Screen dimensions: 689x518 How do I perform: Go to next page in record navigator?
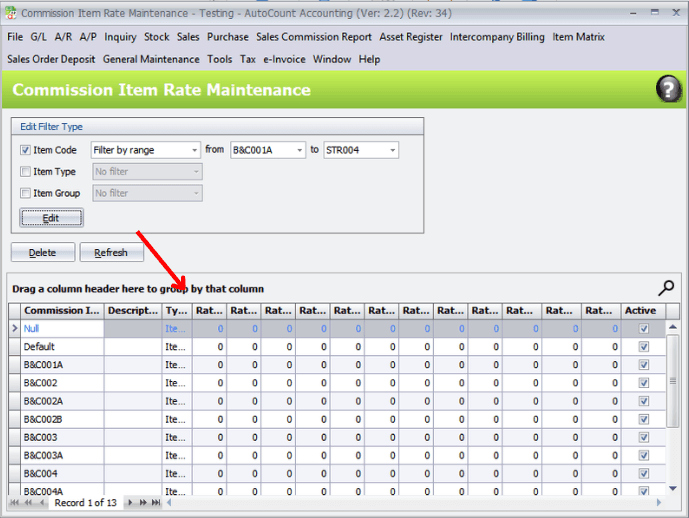tap(143, 502)
